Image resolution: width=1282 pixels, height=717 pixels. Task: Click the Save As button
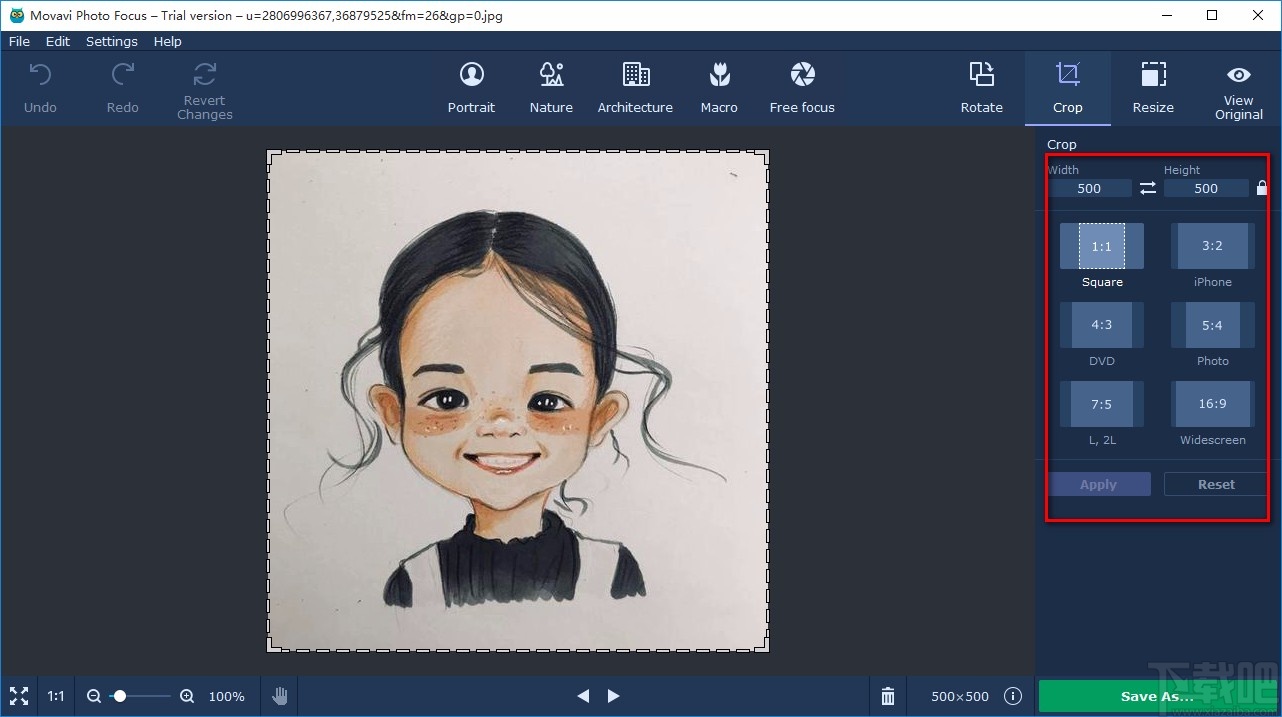pos(1156,696)
